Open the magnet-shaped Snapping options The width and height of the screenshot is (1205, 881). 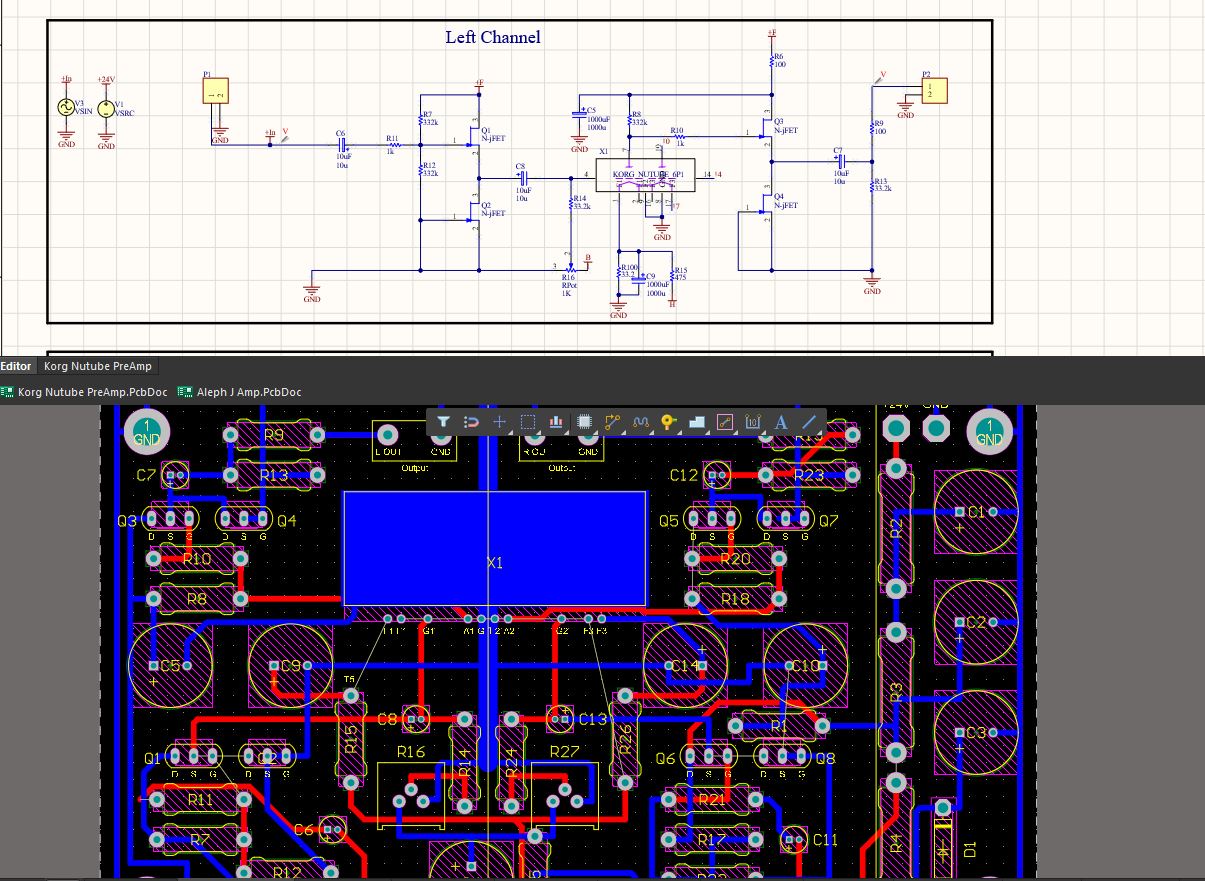471,422
